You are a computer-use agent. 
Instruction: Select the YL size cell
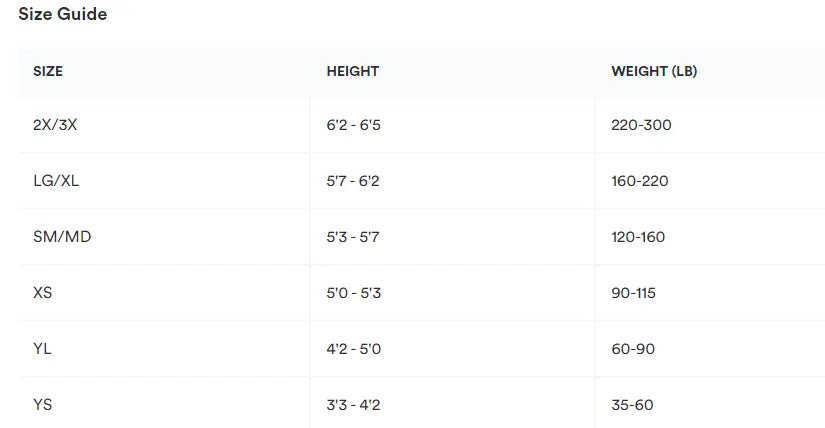click(42, 349)
